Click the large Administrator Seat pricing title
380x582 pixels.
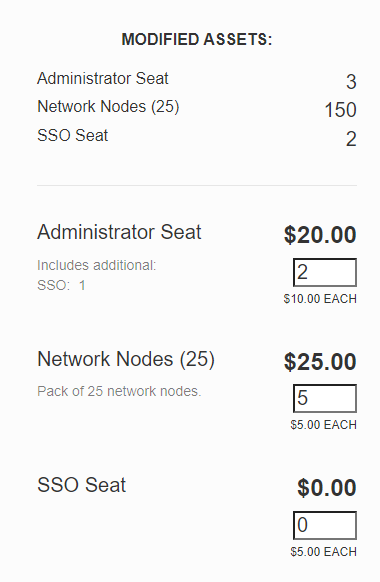pyautogui.click(x=119, y=232)
